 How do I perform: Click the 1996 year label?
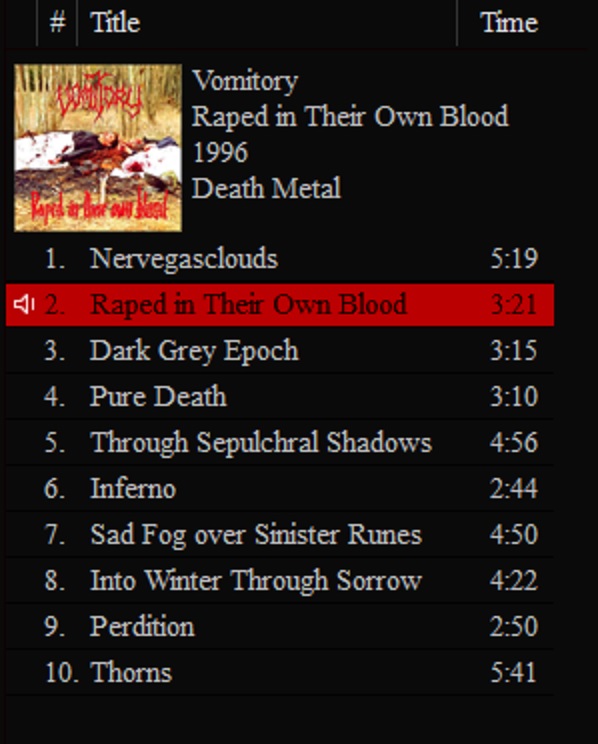(x=220, y=152)
